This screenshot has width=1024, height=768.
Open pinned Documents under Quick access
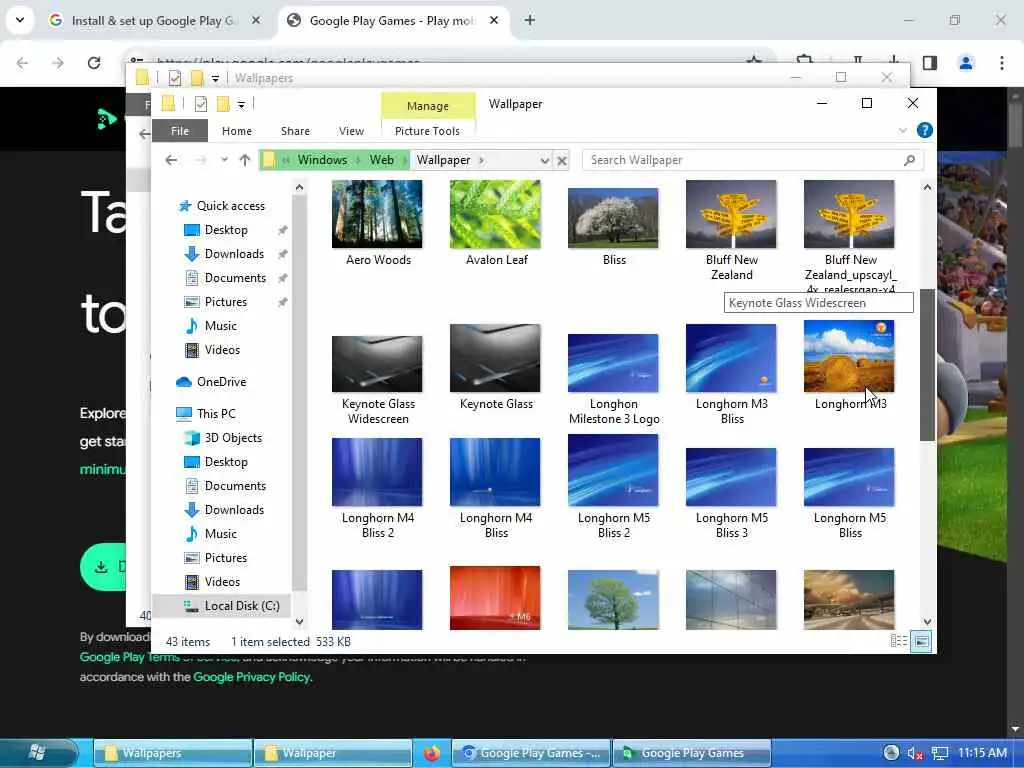pyautogui.click(x=235, y=278)
